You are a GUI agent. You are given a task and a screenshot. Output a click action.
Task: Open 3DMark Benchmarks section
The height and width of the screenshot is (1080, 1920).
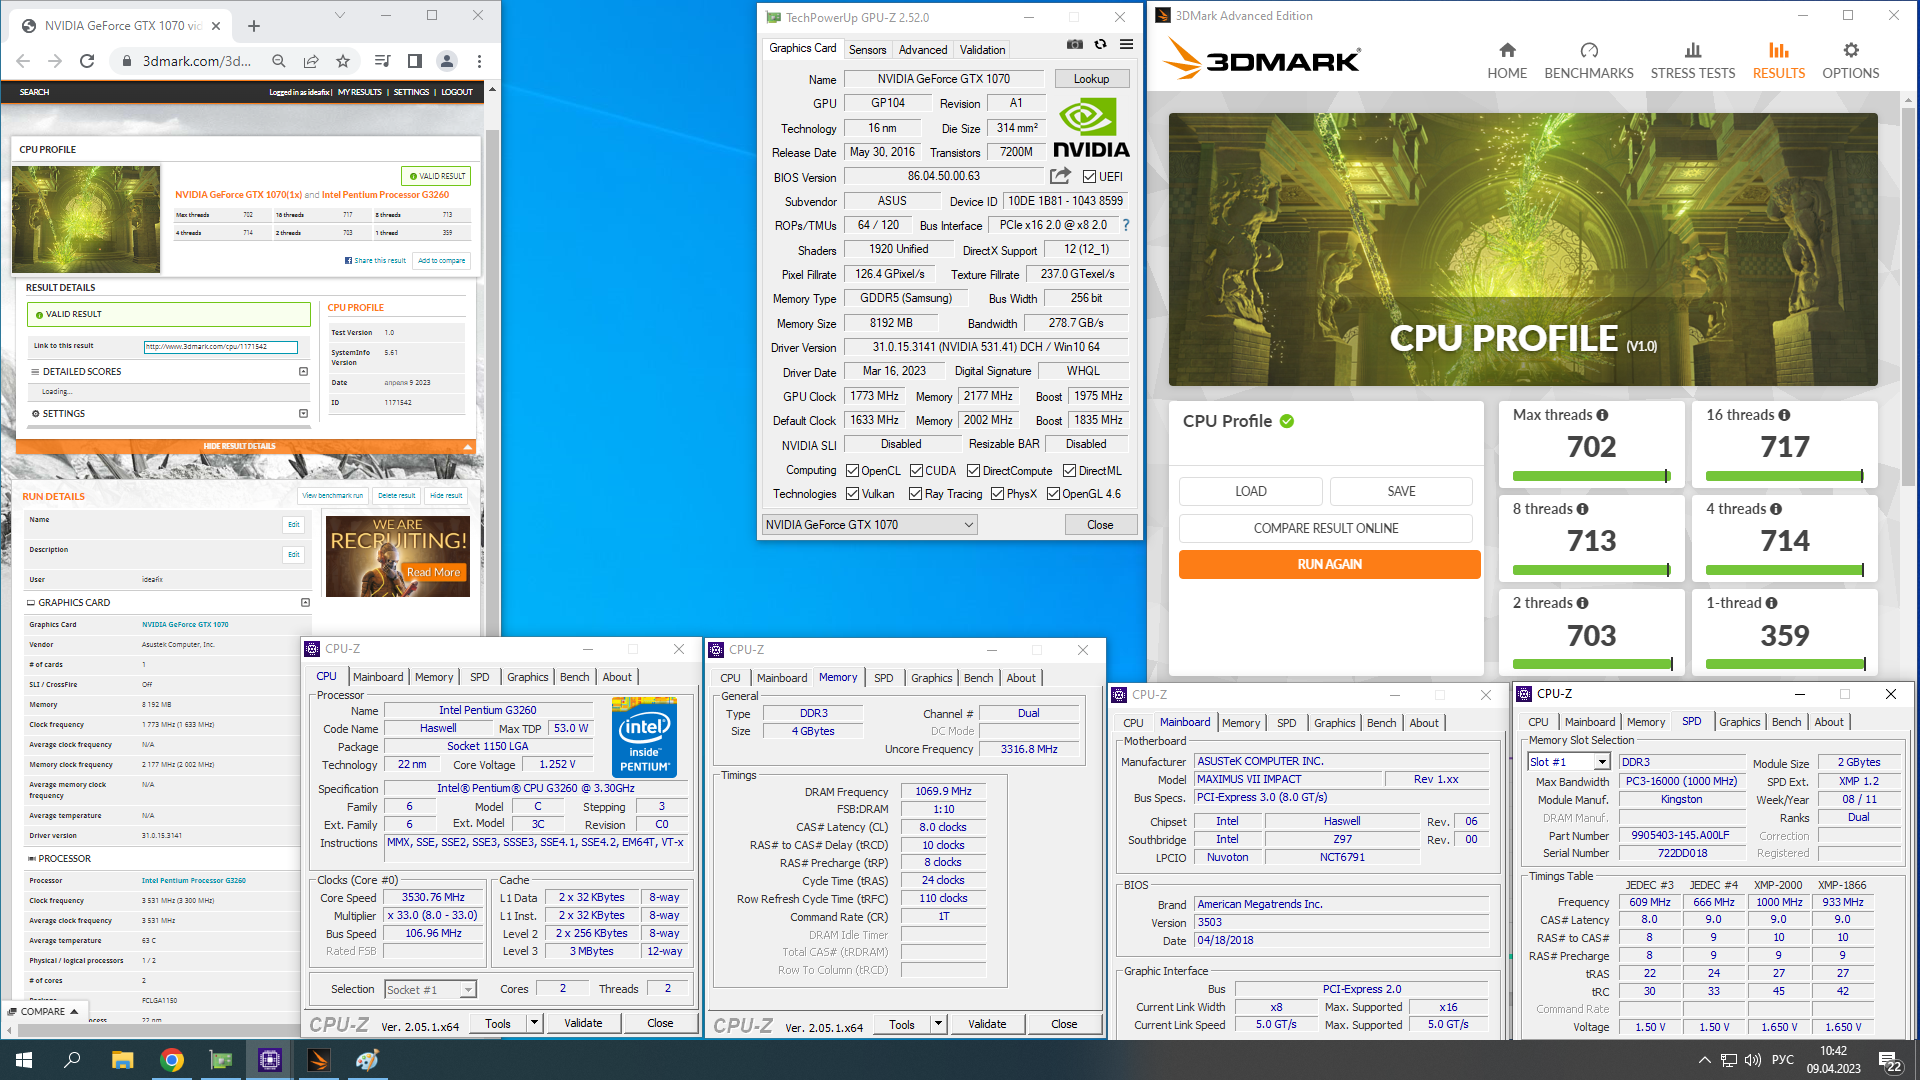(x=1588, y=61)
